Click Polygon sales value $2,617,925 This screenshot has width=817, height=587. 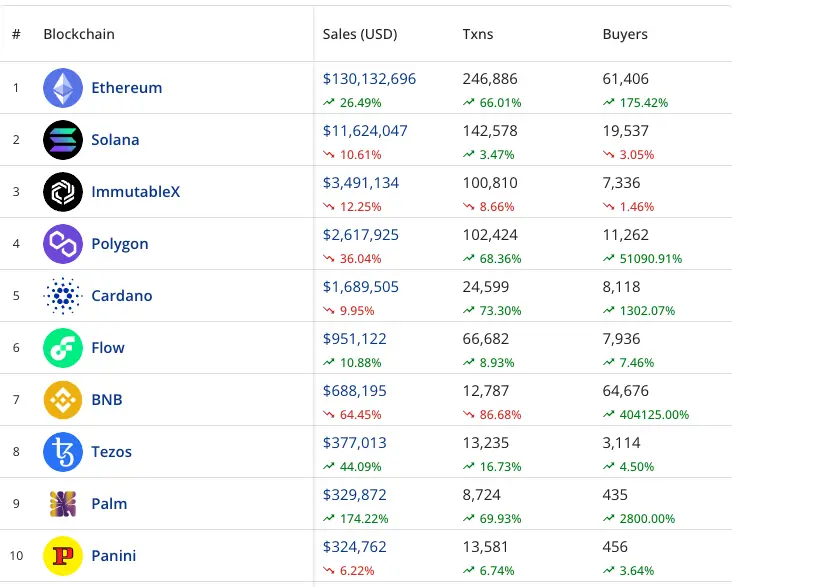pos(361,235)
